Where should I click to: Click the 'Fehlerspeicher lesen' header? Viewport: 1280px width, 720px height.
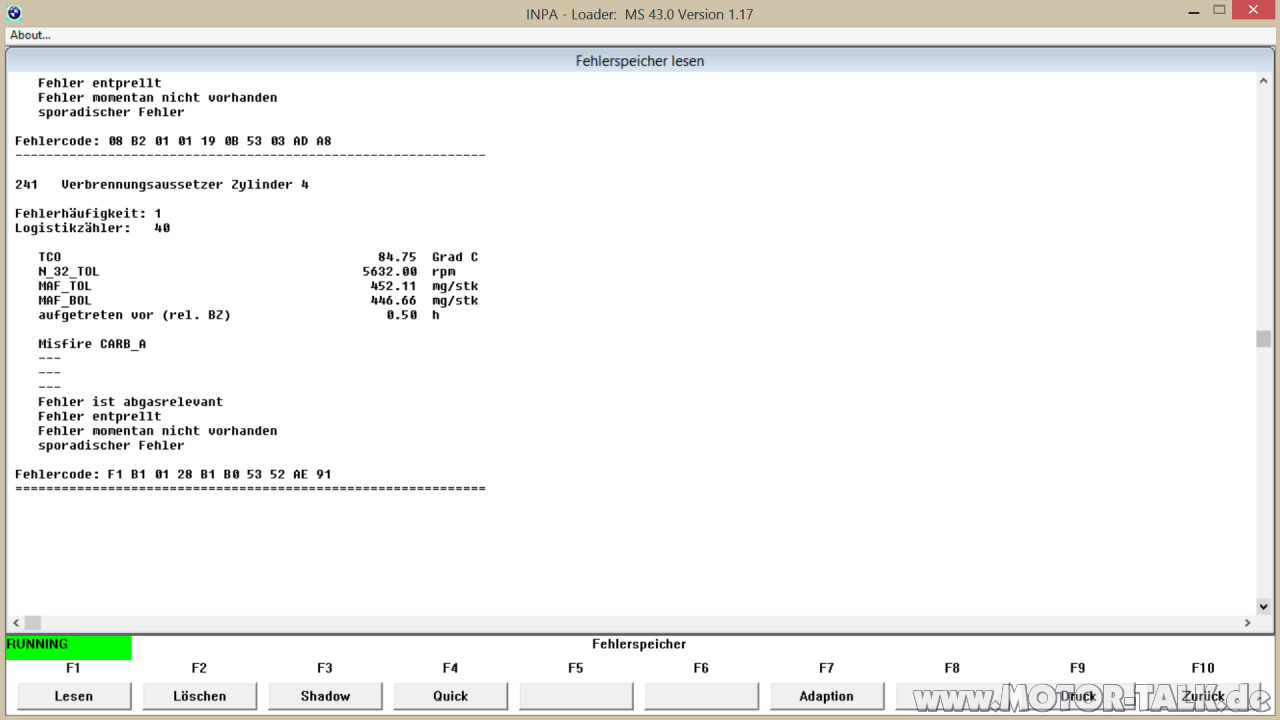[x=640, y=61]
